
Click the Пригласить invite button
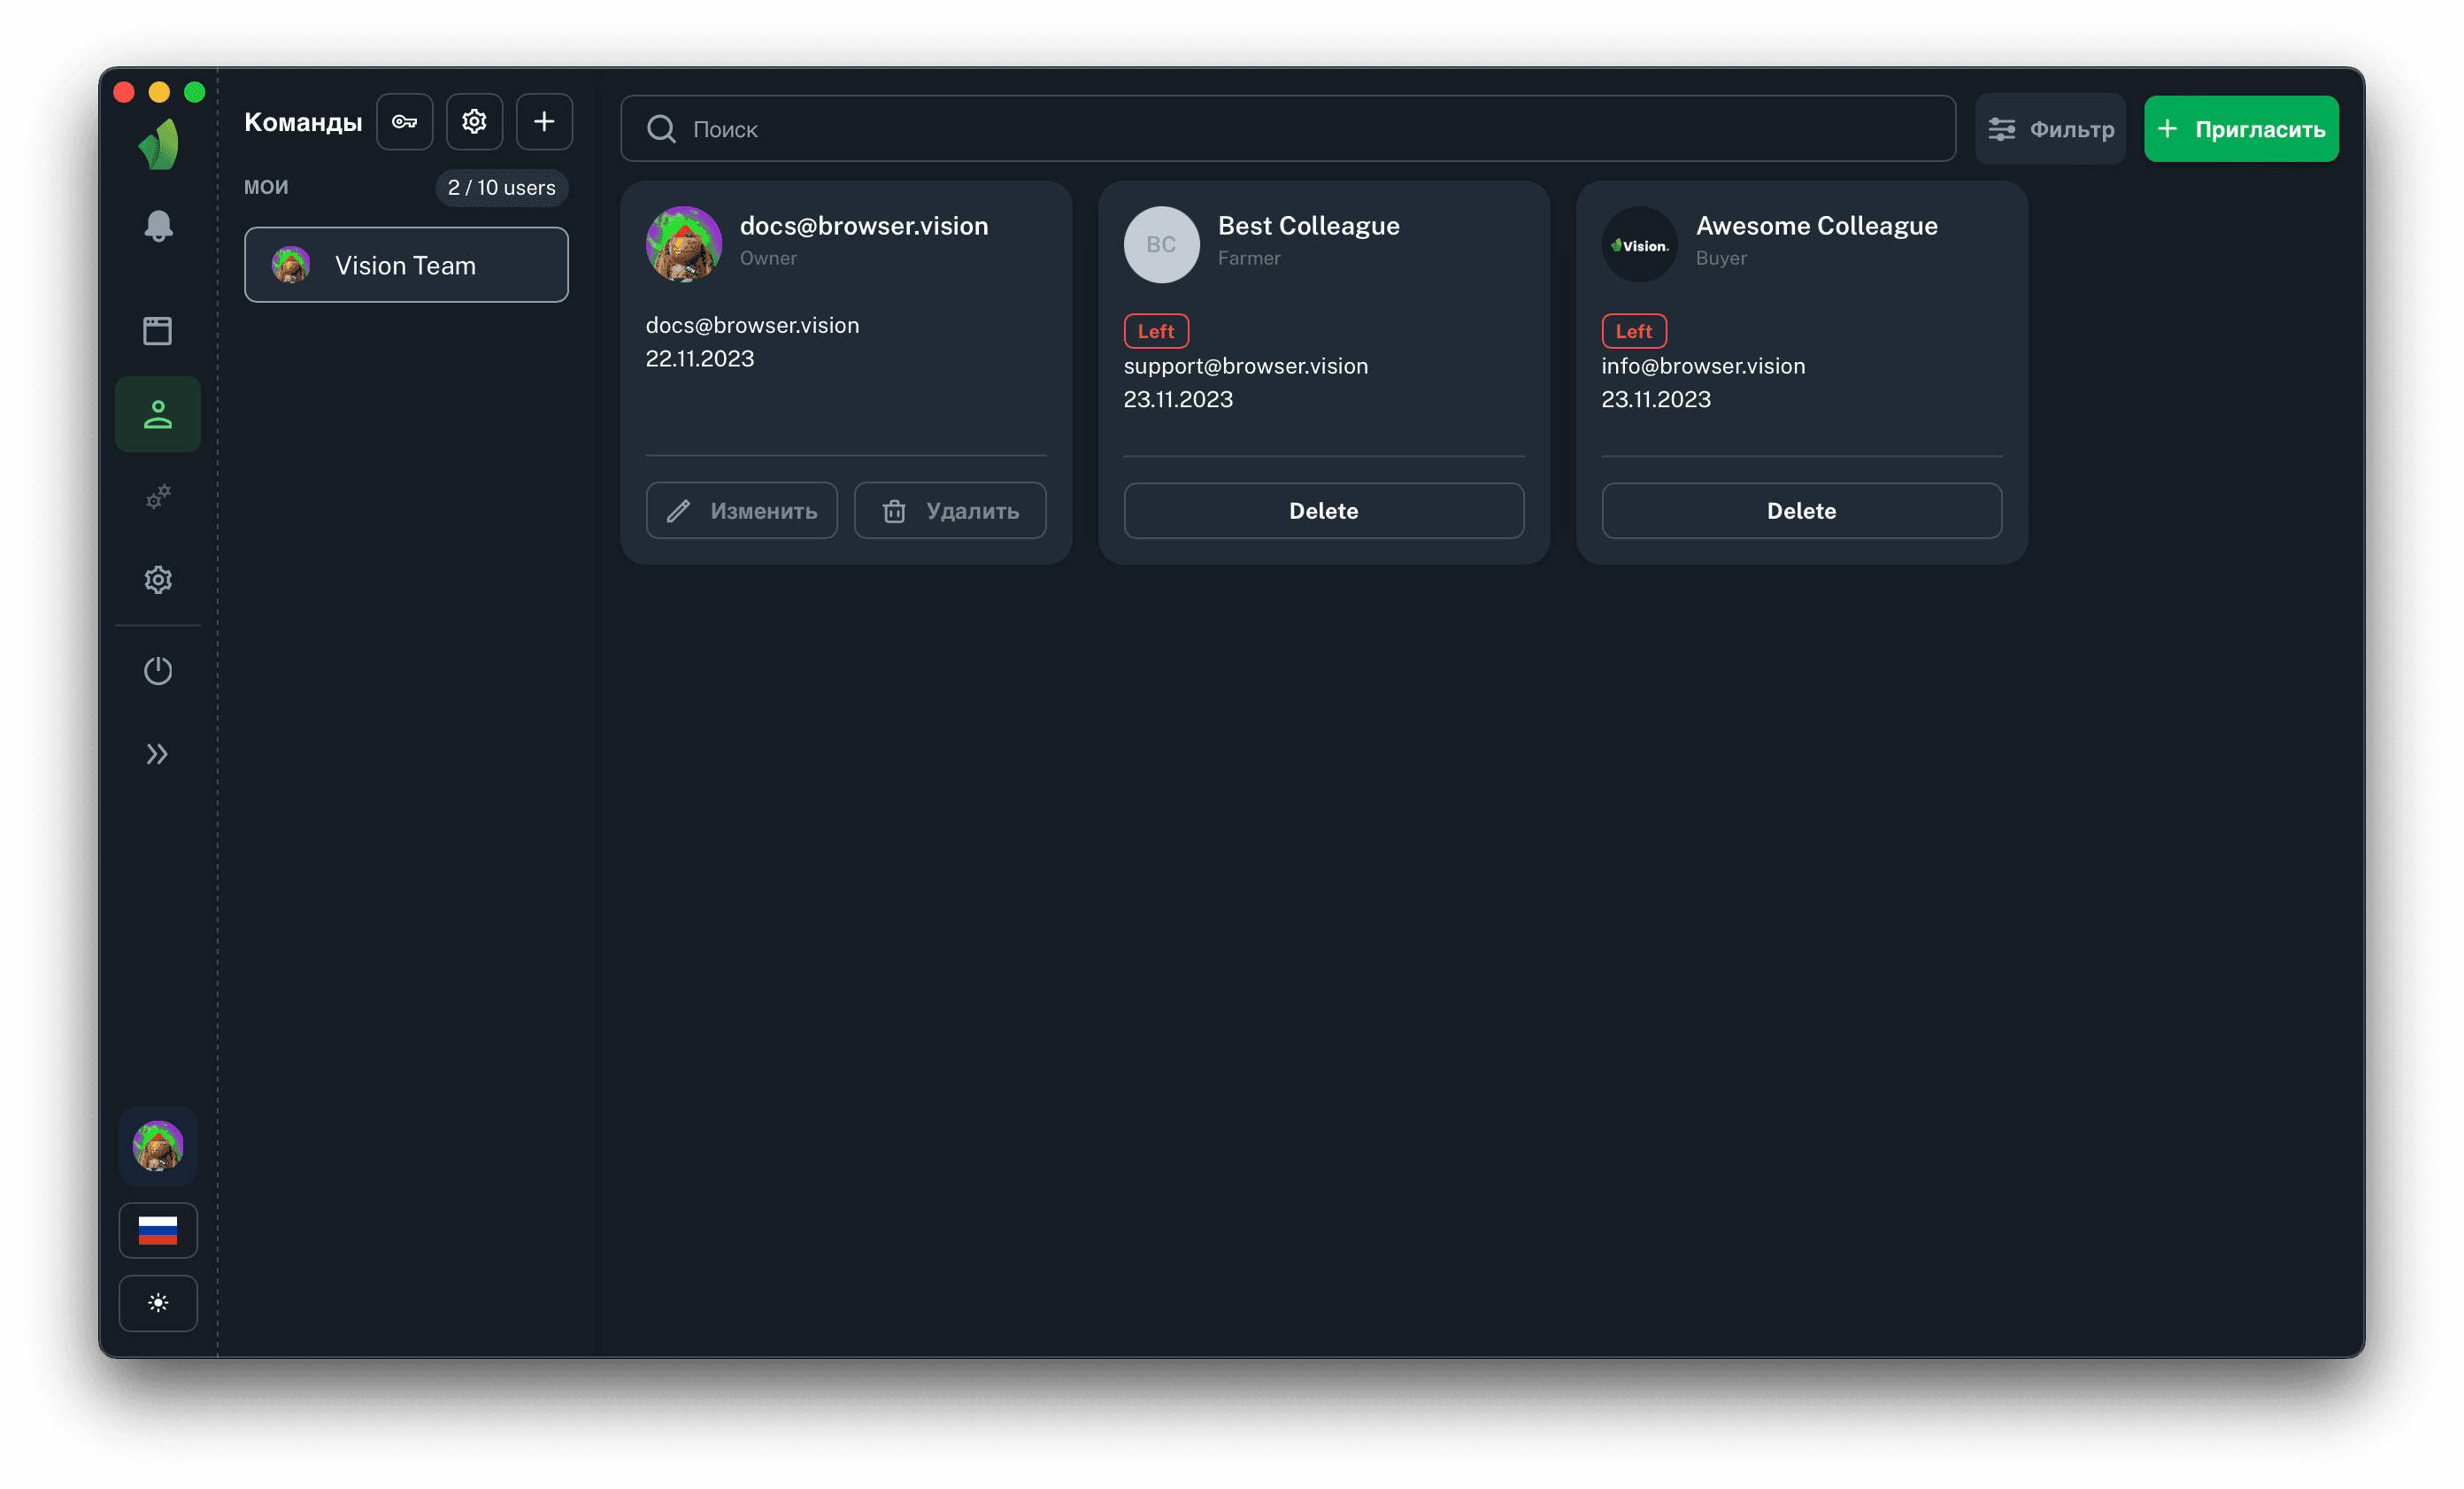tap(2241, 129)
